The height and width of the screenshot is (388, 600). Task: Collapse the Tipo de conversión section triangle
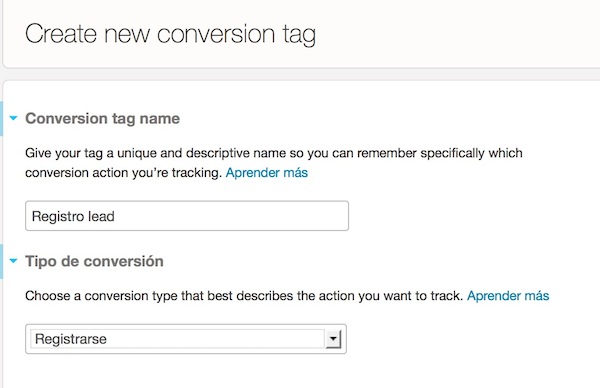(13, 261)
